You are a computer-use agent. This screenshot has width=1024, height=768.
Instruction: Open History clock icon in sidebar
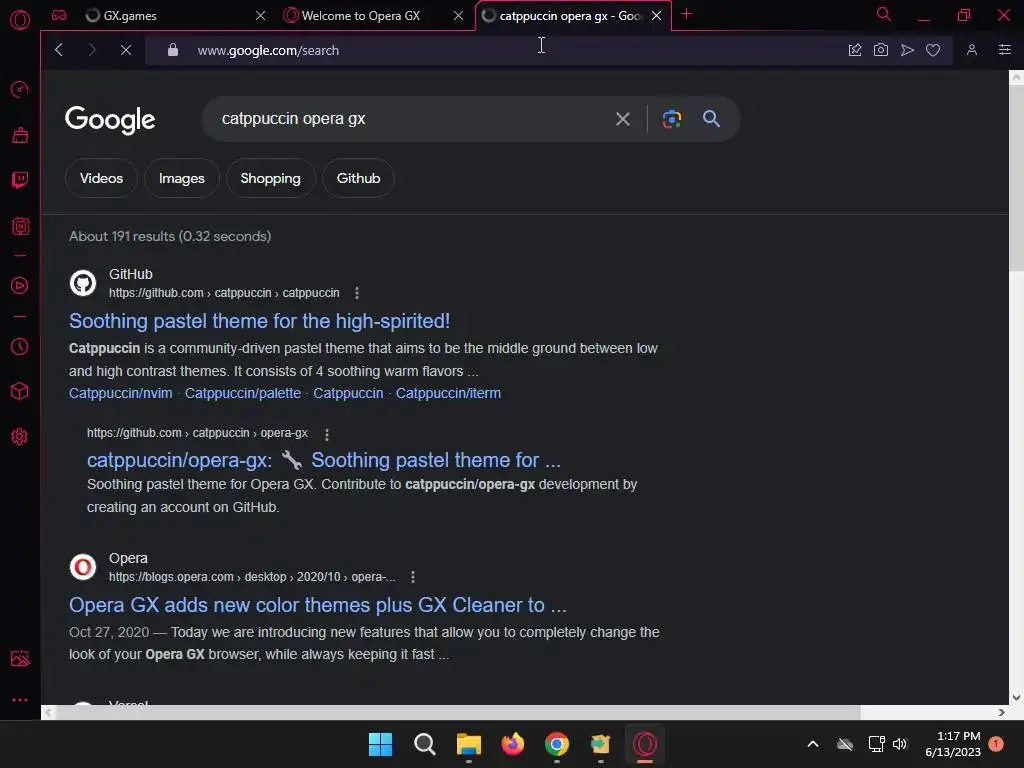coord(20,346)
